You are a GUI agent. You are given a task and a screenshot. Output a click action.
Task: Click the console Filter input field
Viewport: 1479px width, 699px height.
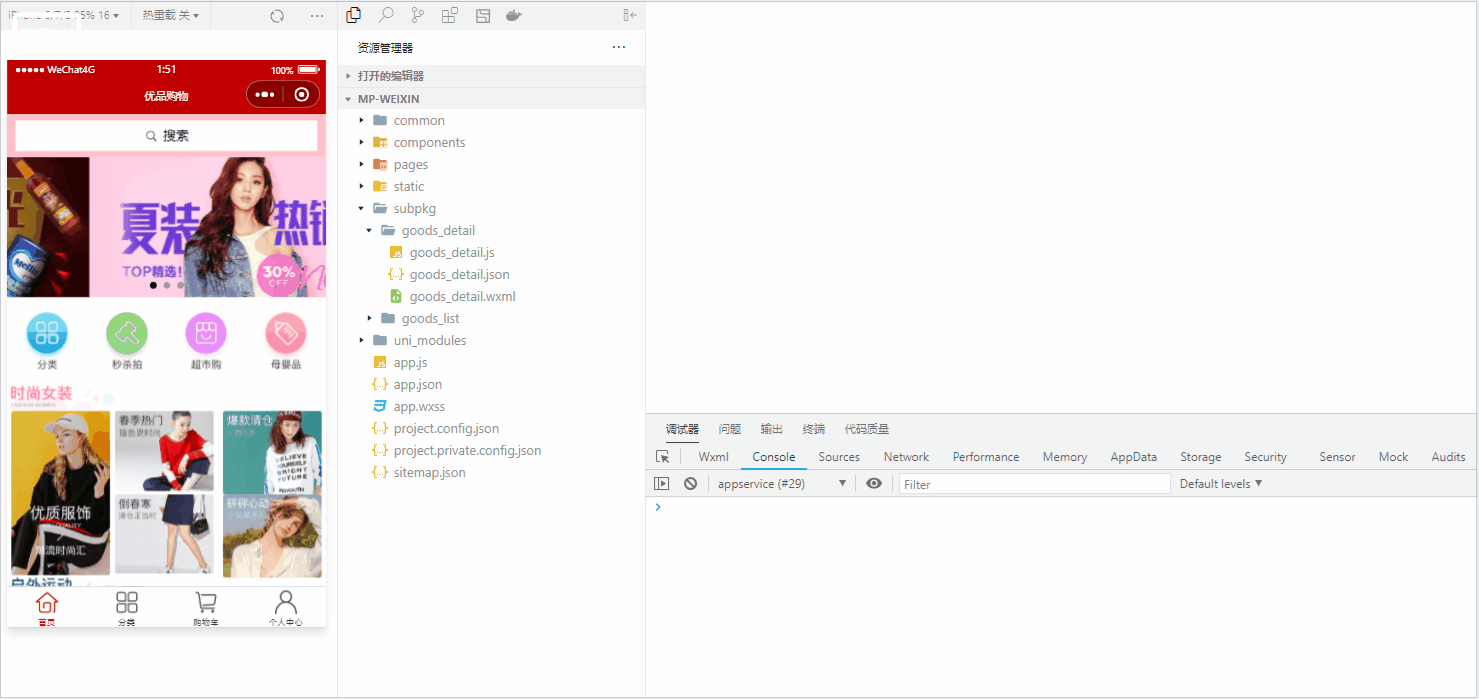[1034, 484]
